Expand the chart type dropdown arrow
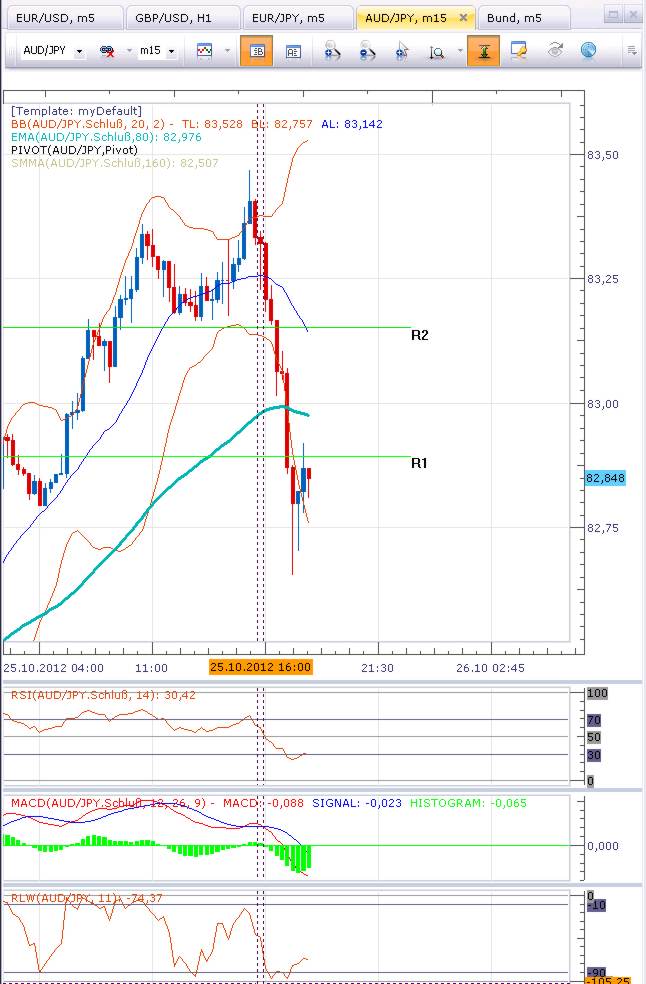The width and height of the screenshot is (646, 984). (x=227, y=51)
